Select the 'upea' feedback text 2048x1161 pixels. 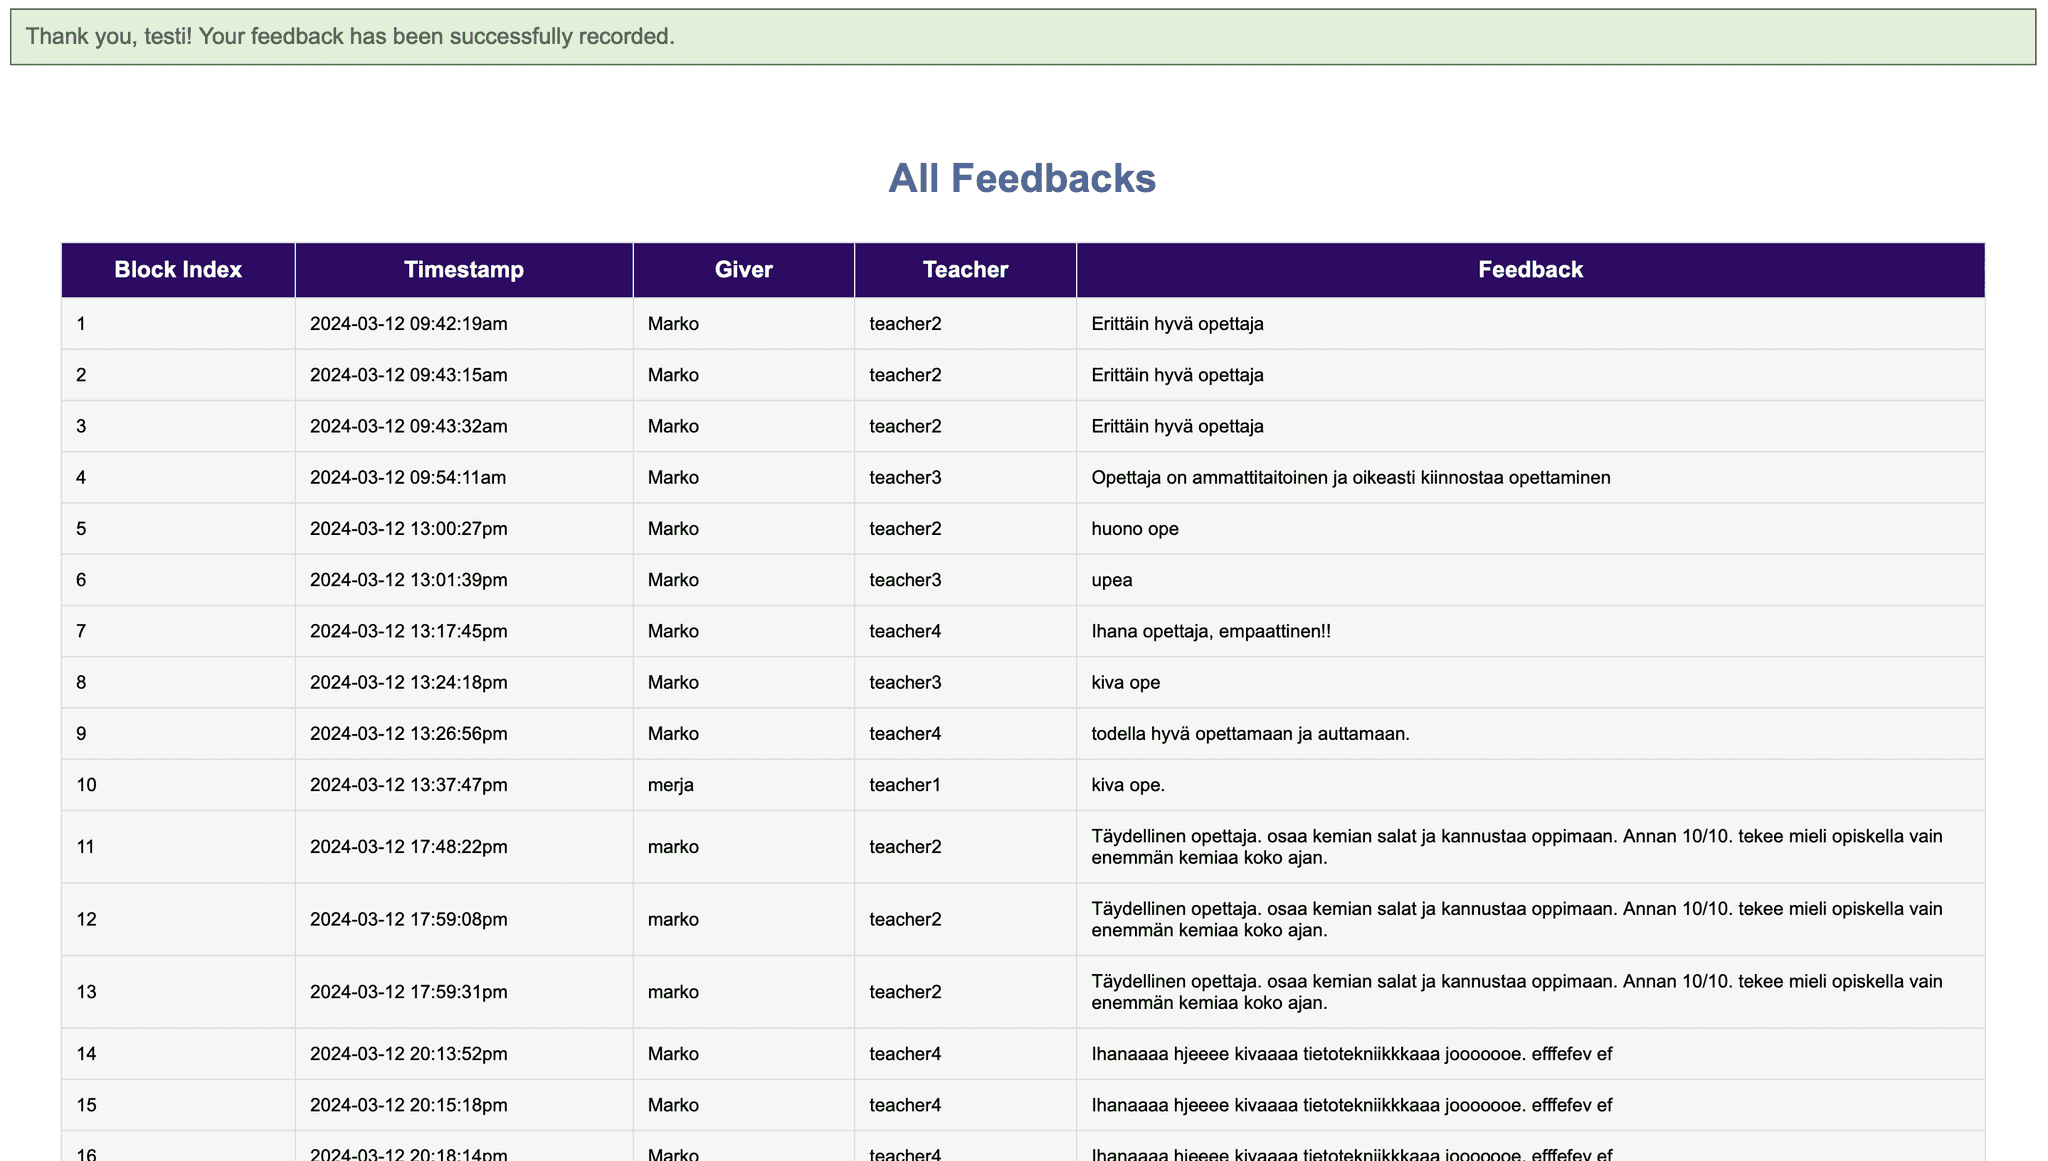point(1112,580)
